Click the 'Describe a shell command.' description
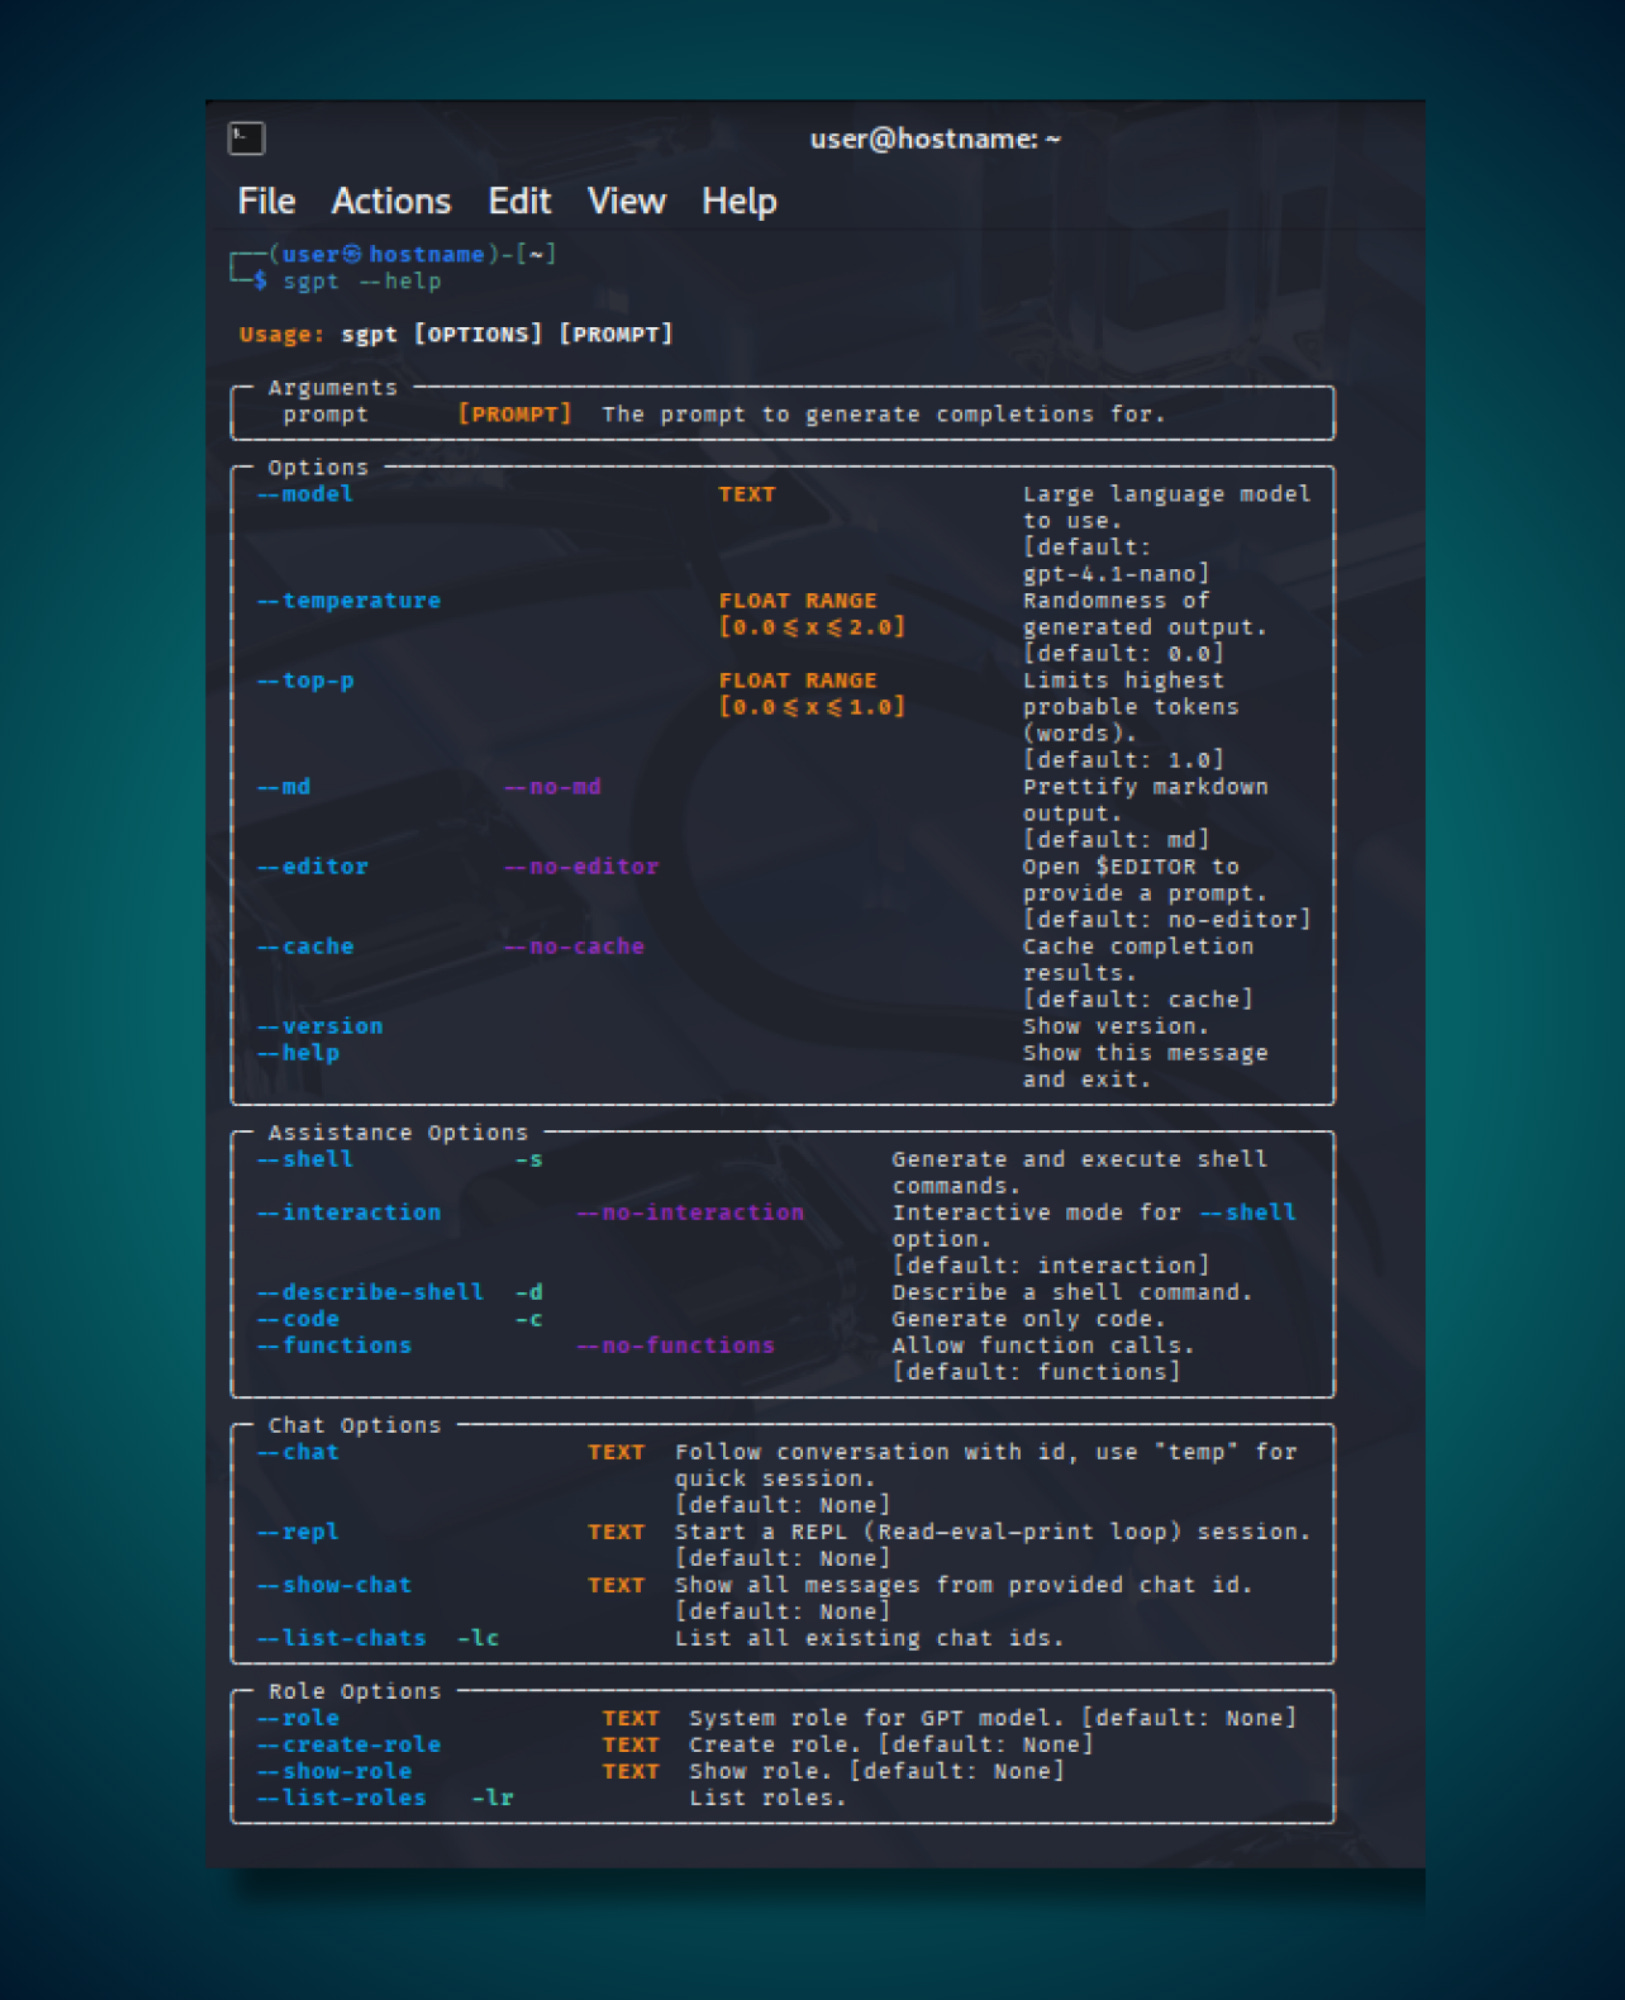The width and height of the screenshot is (1625, 2000). [1072, 1292]
